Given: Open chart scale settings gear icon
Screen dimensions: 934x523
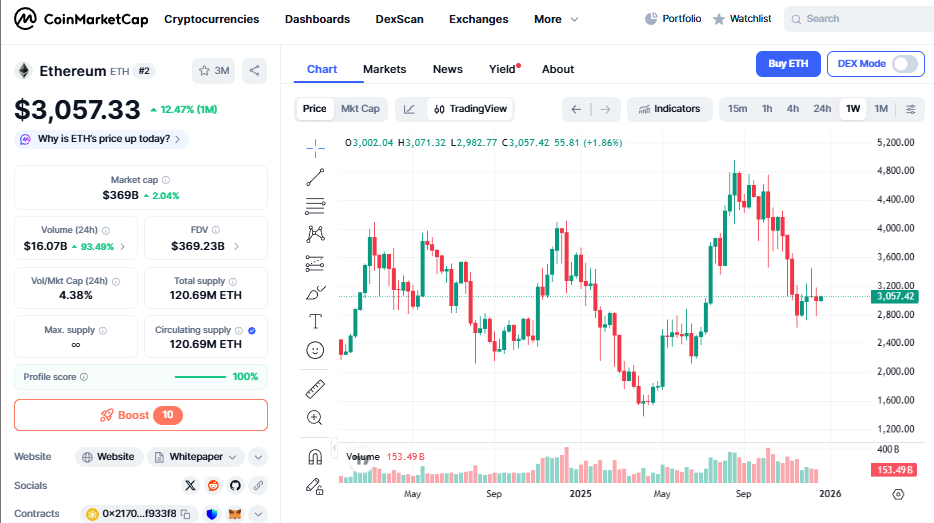Looking at the screenshot, I should [898, 494].
